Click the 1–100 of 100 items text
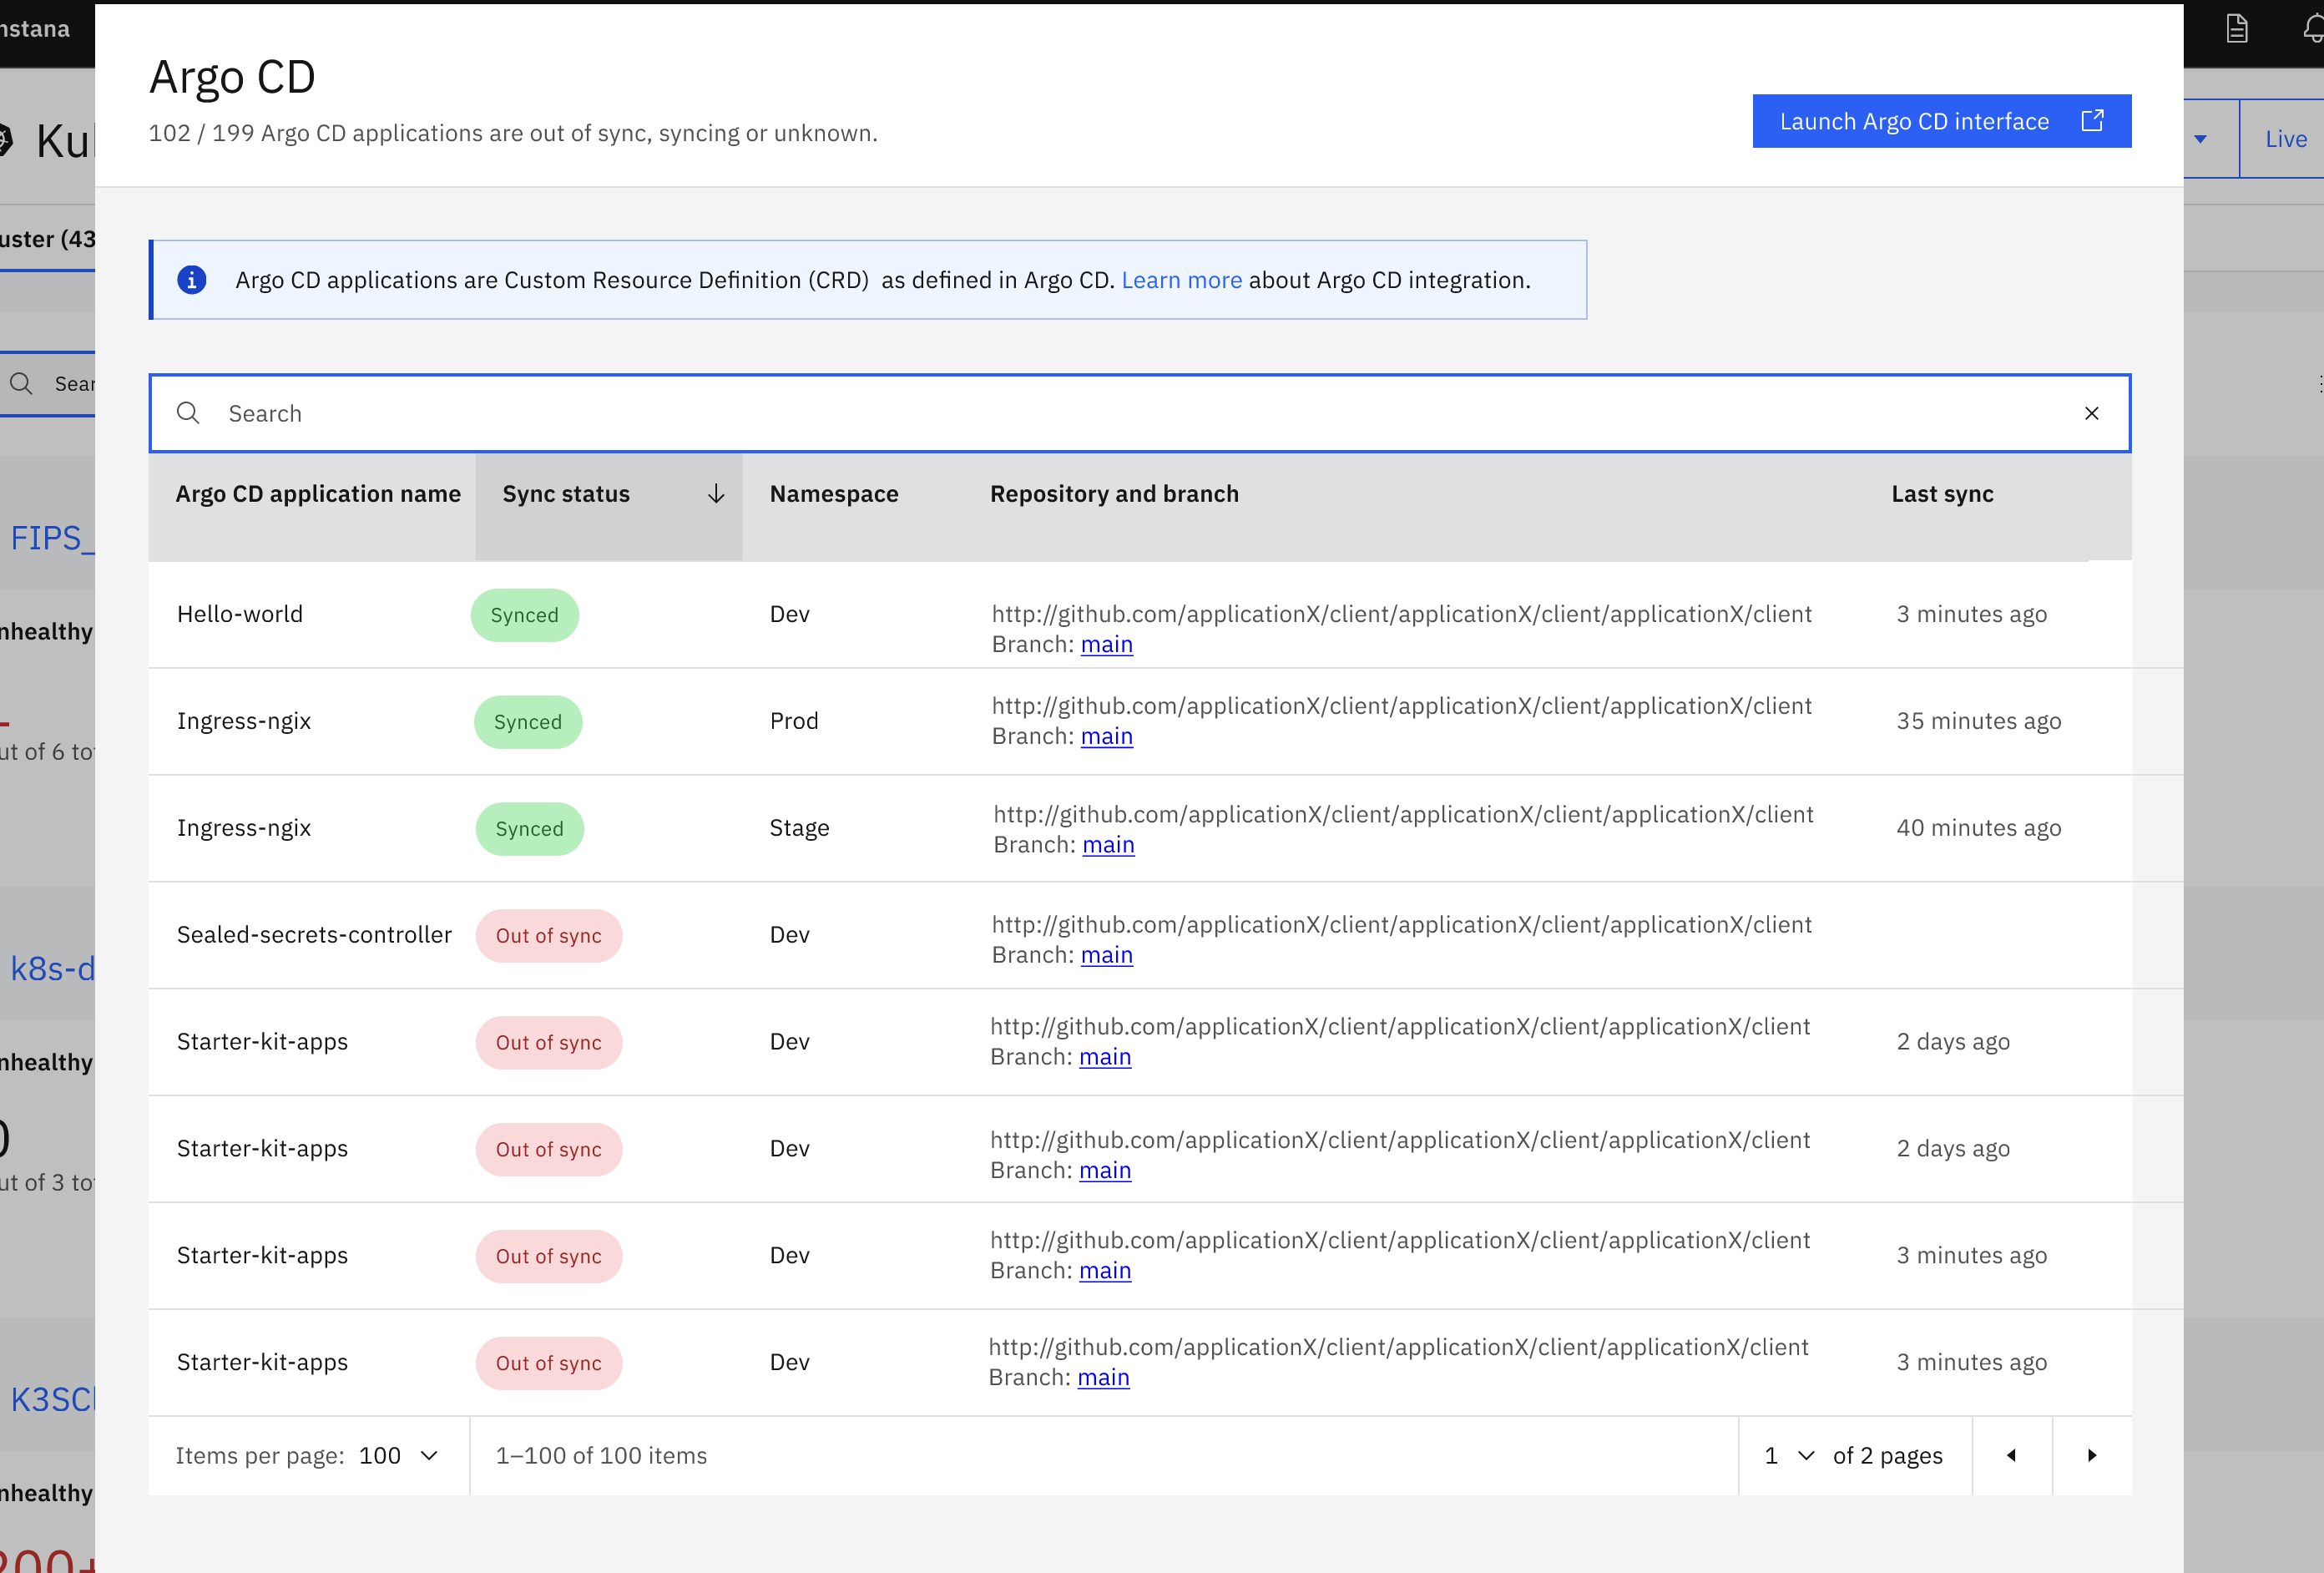Viewport: 2324px width, 1573px height. point(601,1456)
